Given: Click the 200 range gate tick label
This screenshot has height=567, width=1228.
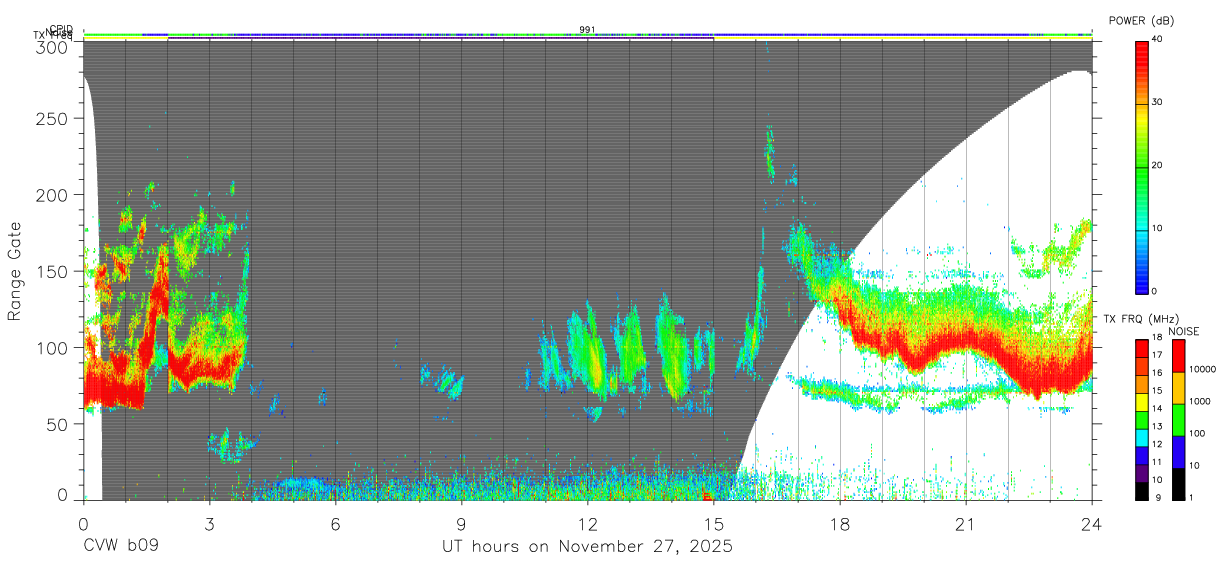Looking at the screenshot, I should 54,195.
